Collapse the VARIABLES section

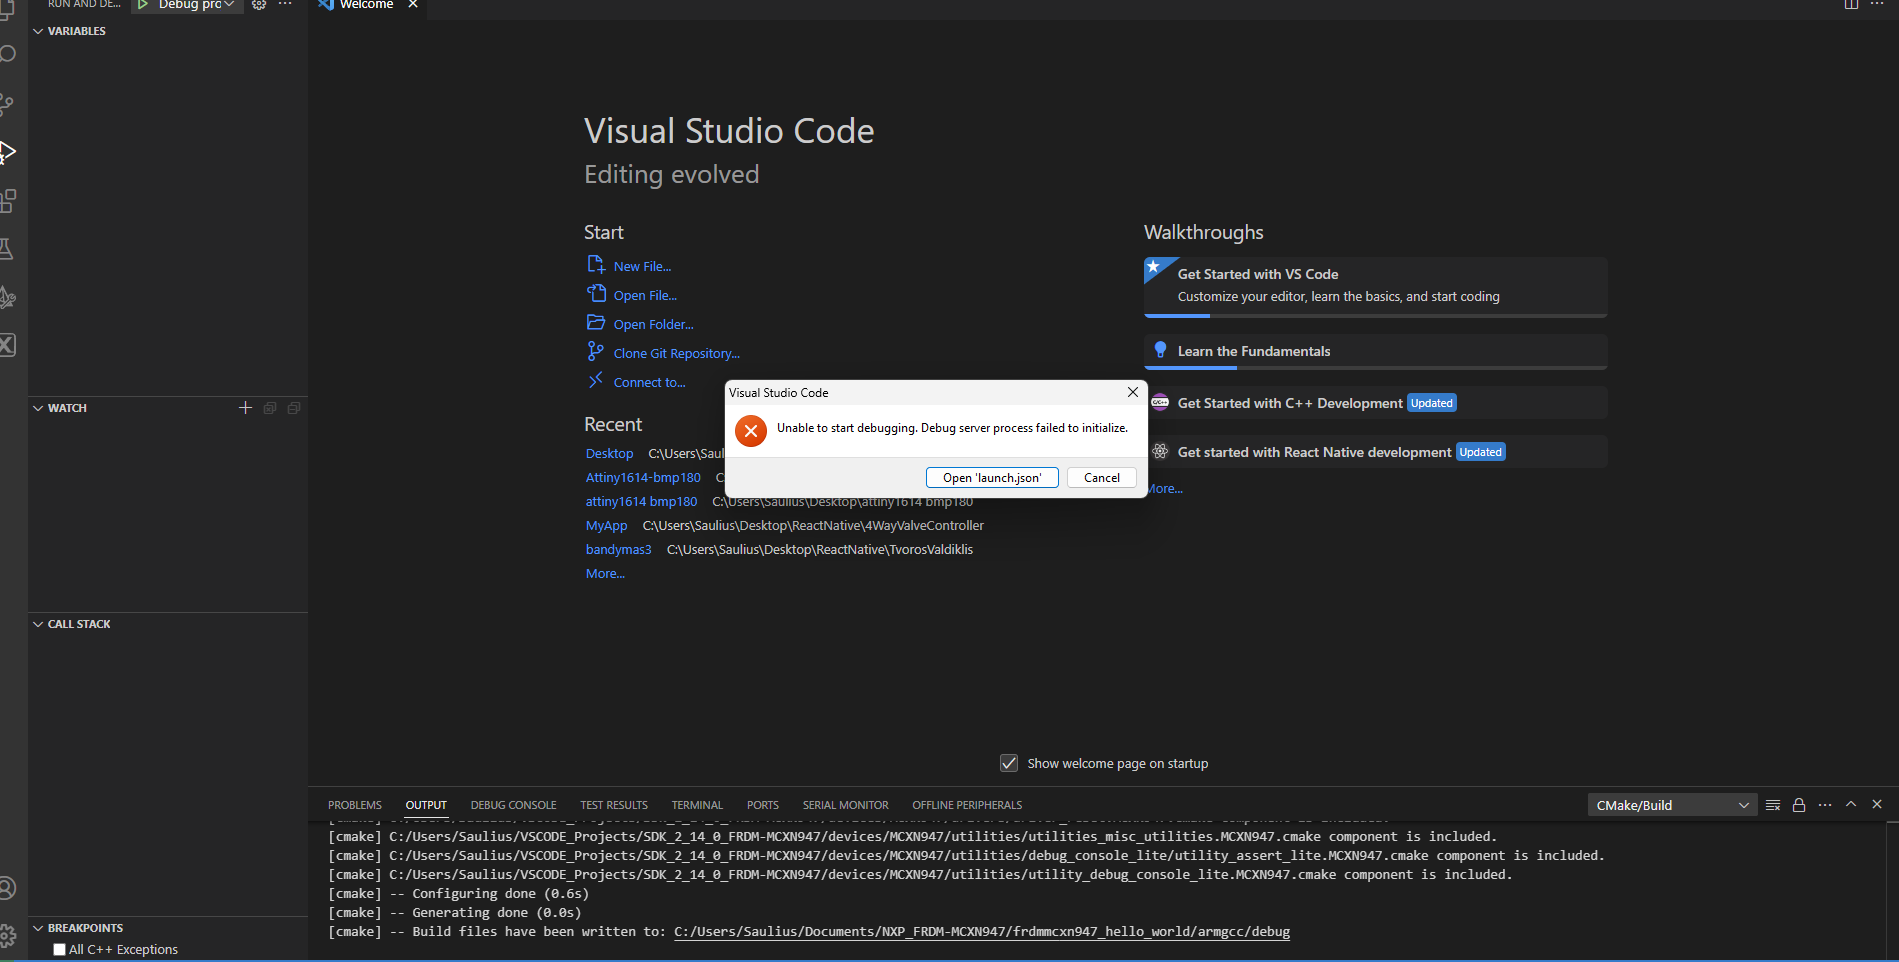click(38, 31)
